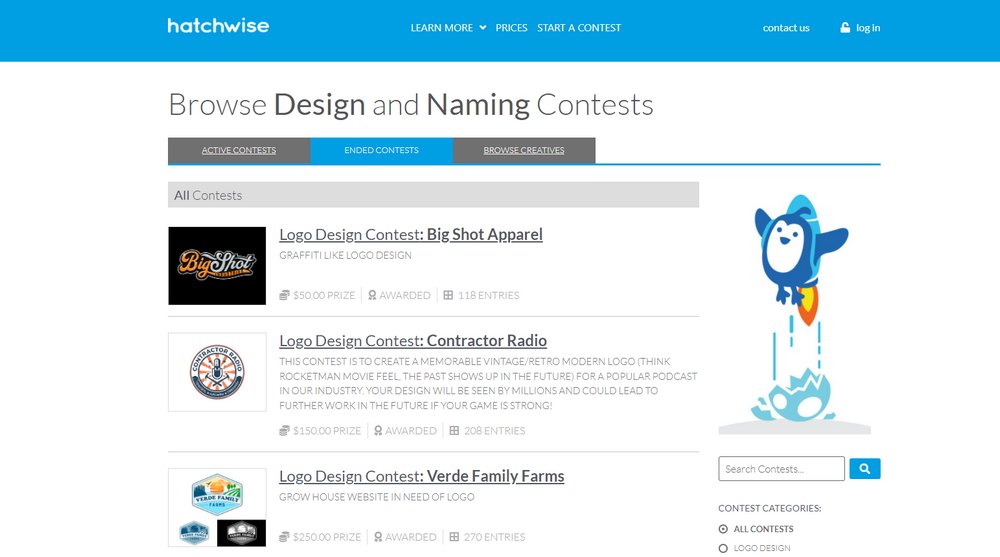Click the "$250.00 PRIZE" text
This screenshot has height=557, width=1000.
(327, 537)
